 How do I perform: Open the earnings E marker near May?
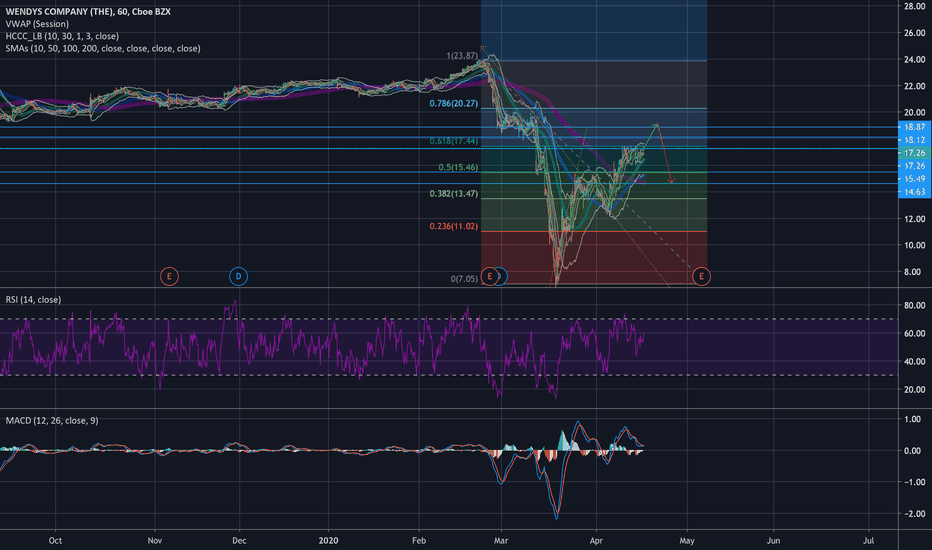701,276
